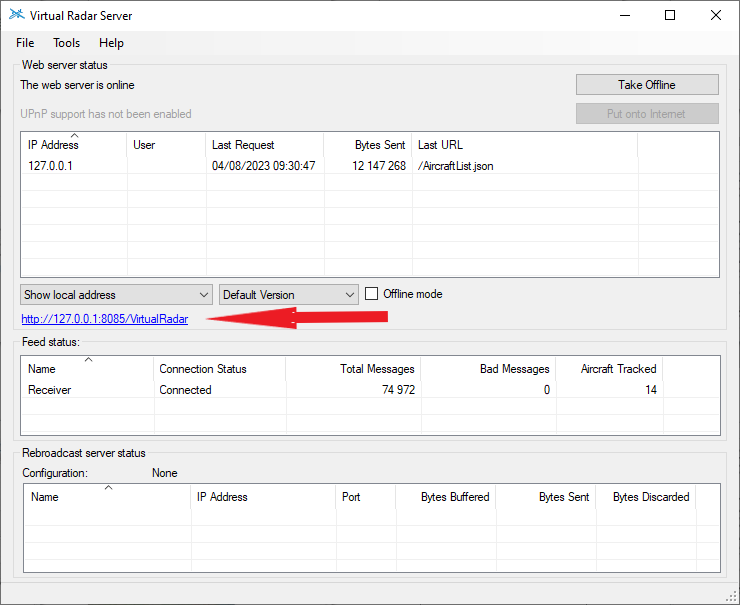
Task: Sort rebroadcast servers by IP Address column
Action: 263,496
